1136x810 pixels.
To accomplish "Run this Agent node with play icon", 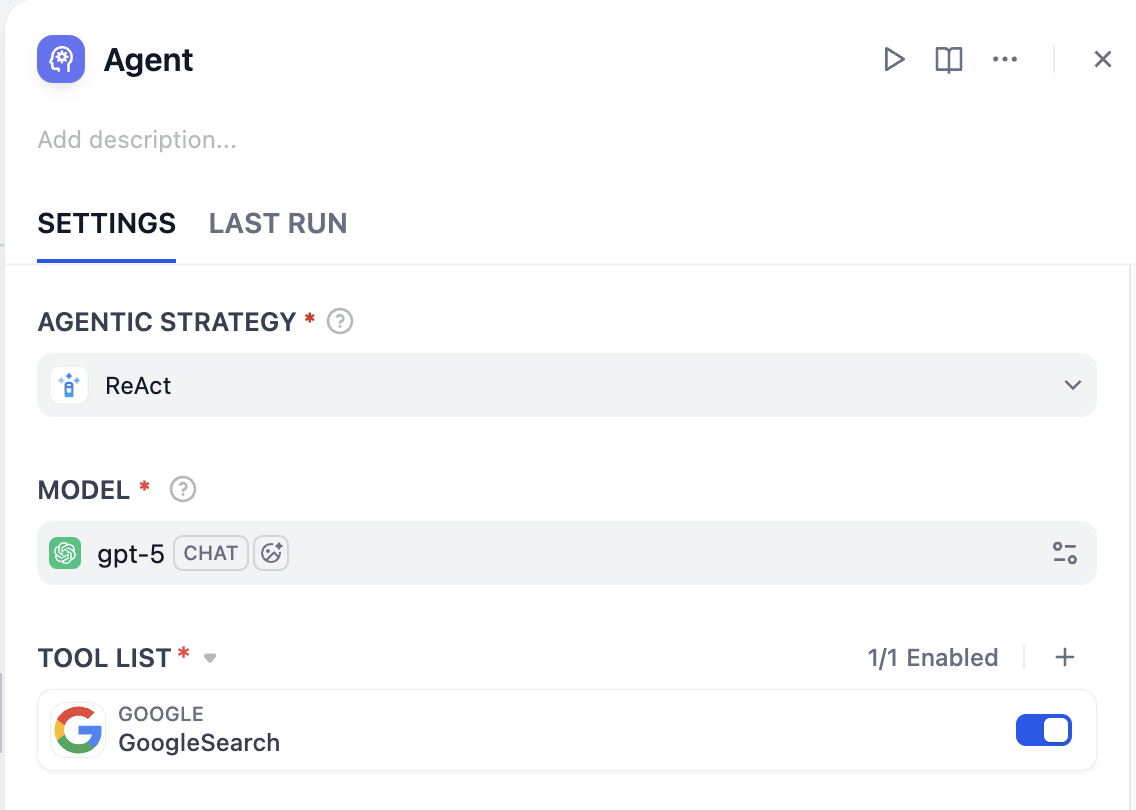I will tap(894, 60).
